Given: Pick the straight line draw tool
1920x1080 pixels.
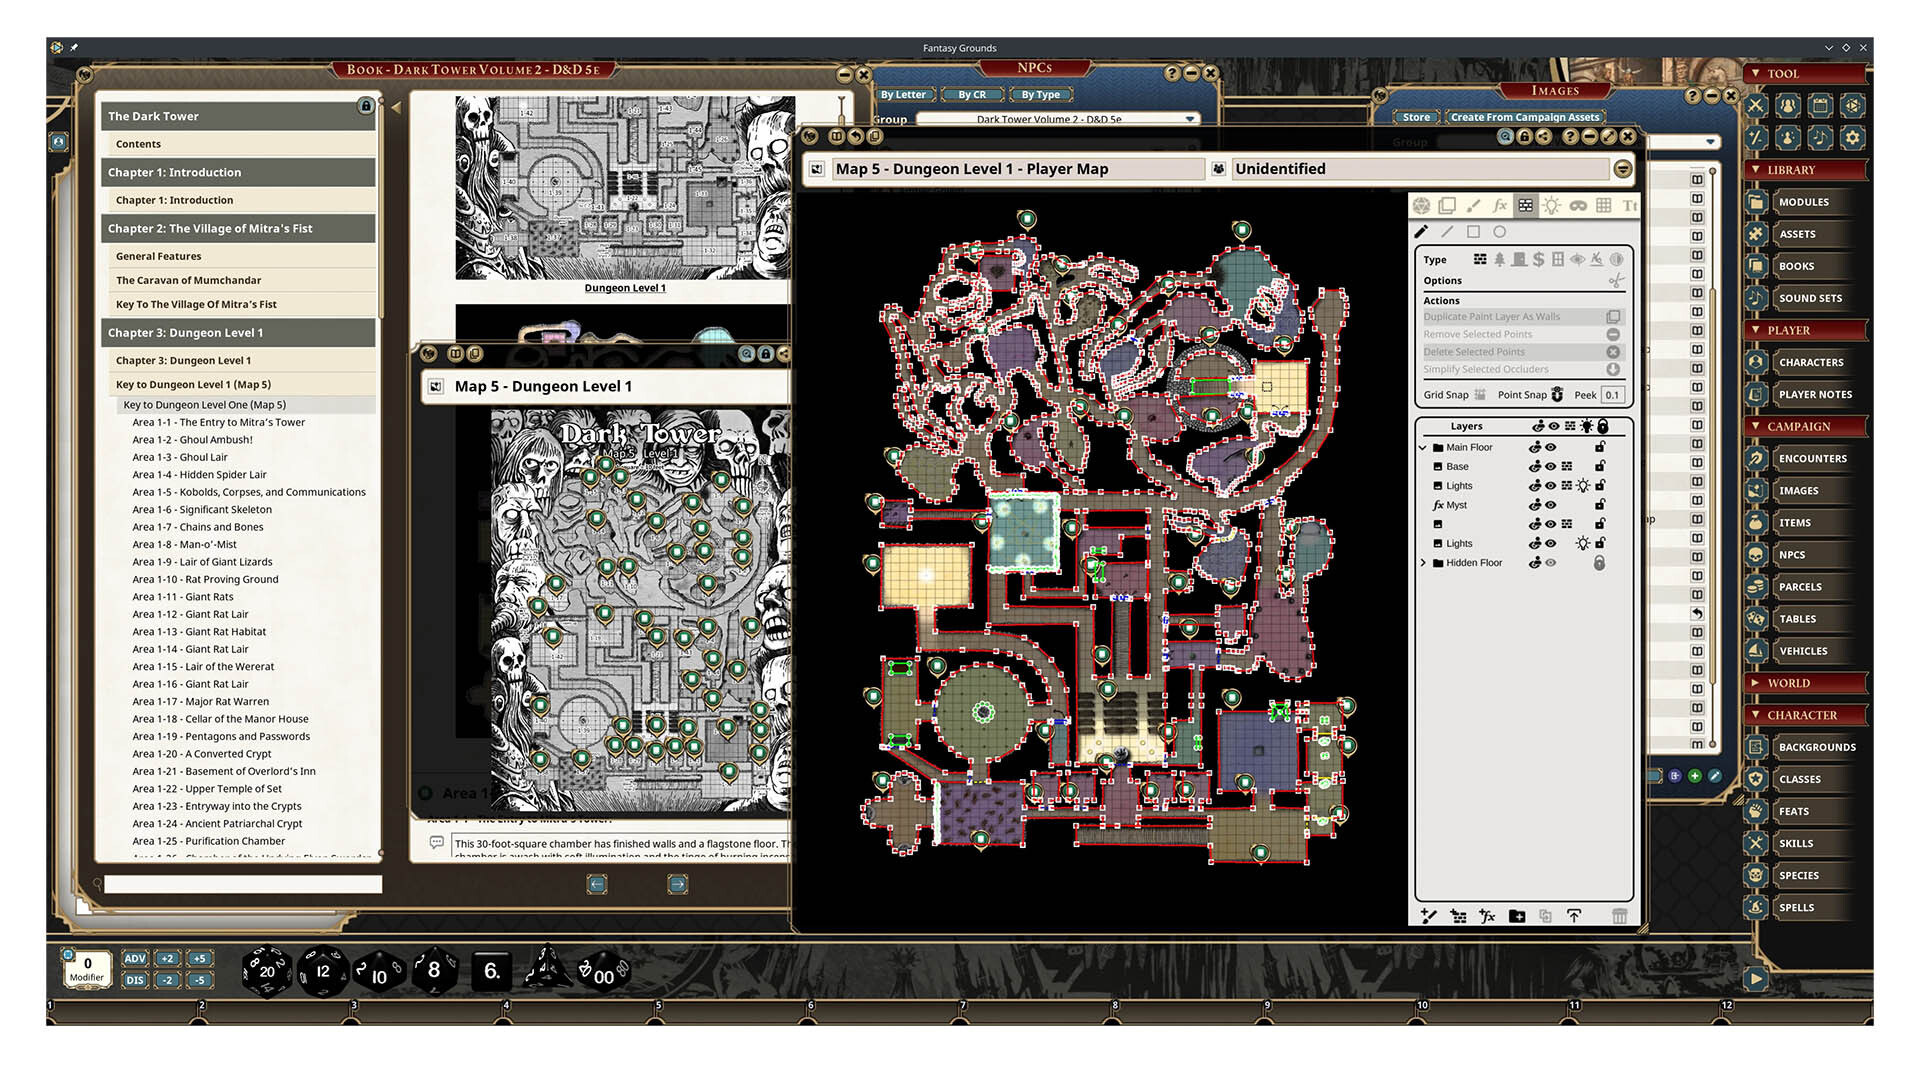Looking at the screenshot, I should (1447, 232).
